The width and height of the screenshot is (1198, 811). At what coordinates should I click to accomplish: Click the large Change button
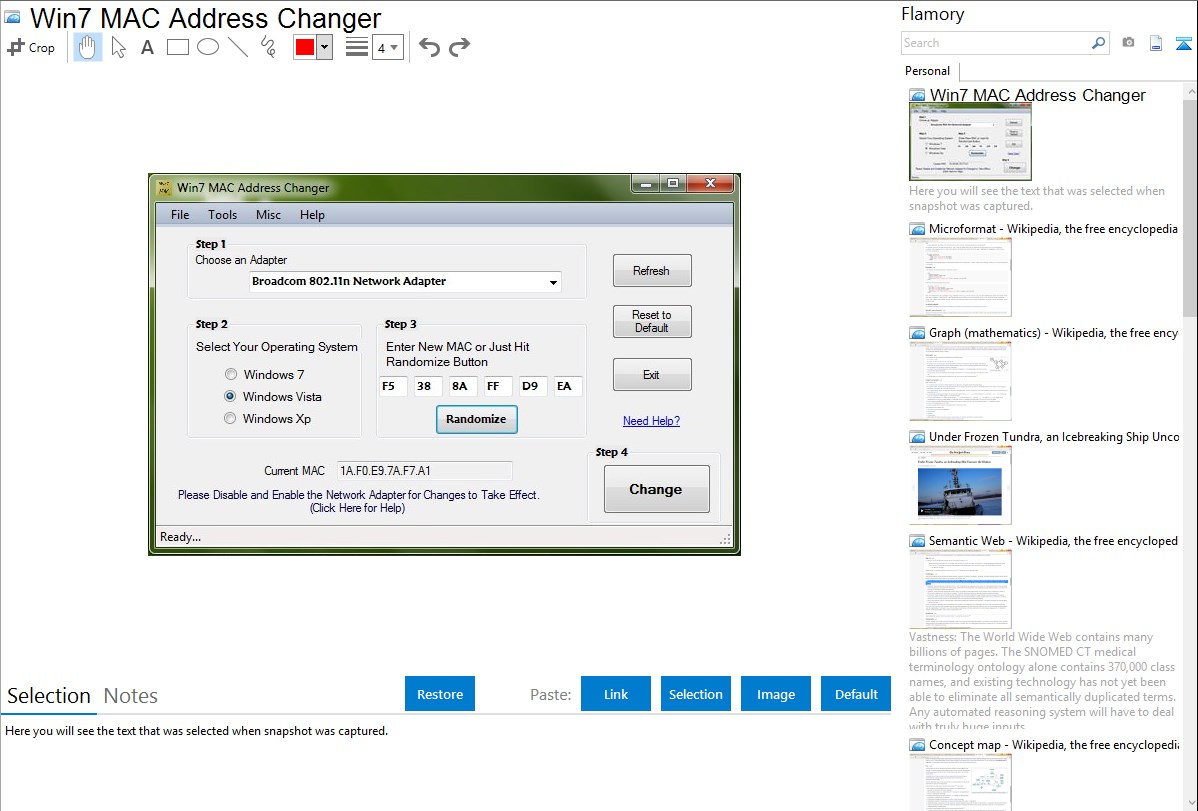(x=656, y=489)
